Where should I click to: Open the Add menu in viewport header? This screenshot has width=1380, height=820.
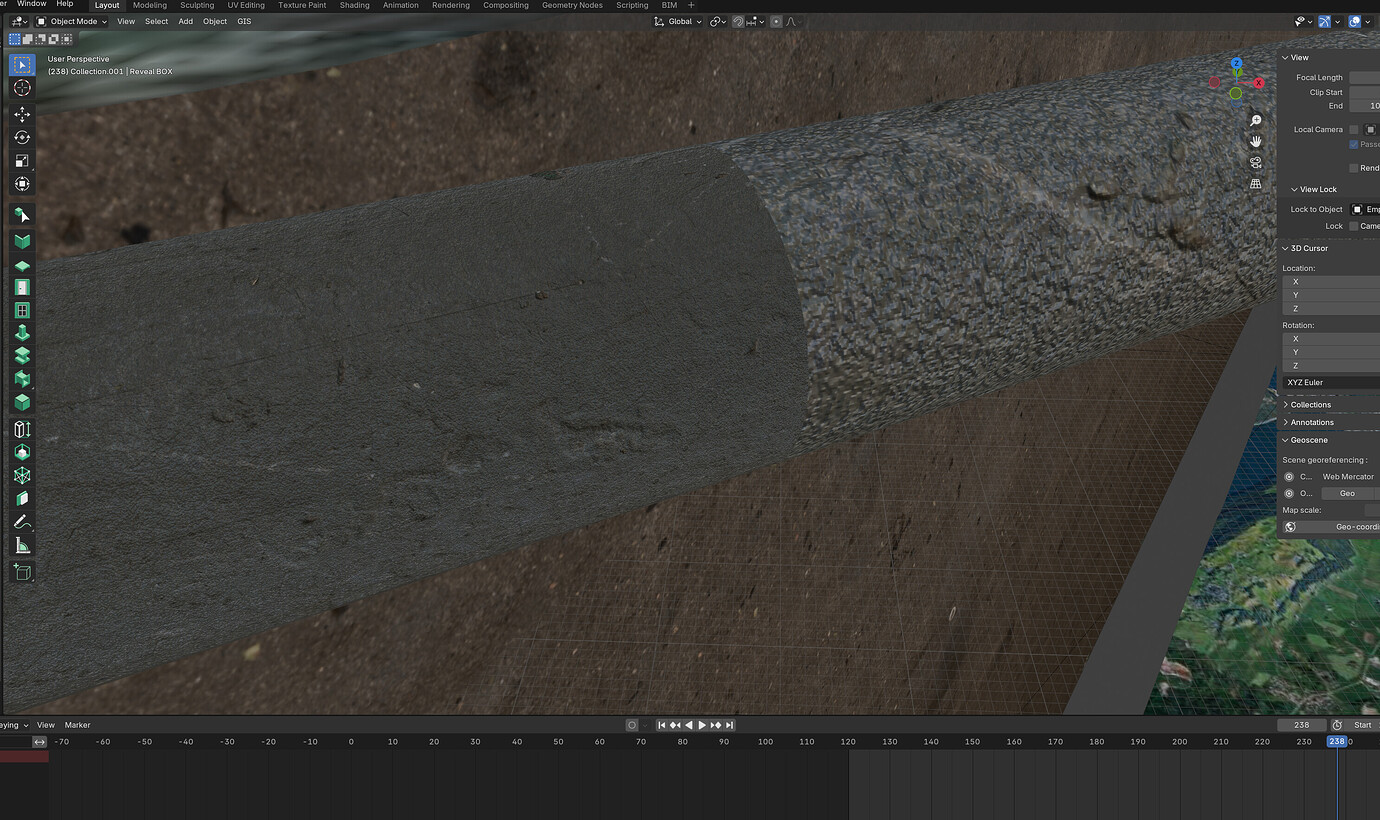[186, 21]
